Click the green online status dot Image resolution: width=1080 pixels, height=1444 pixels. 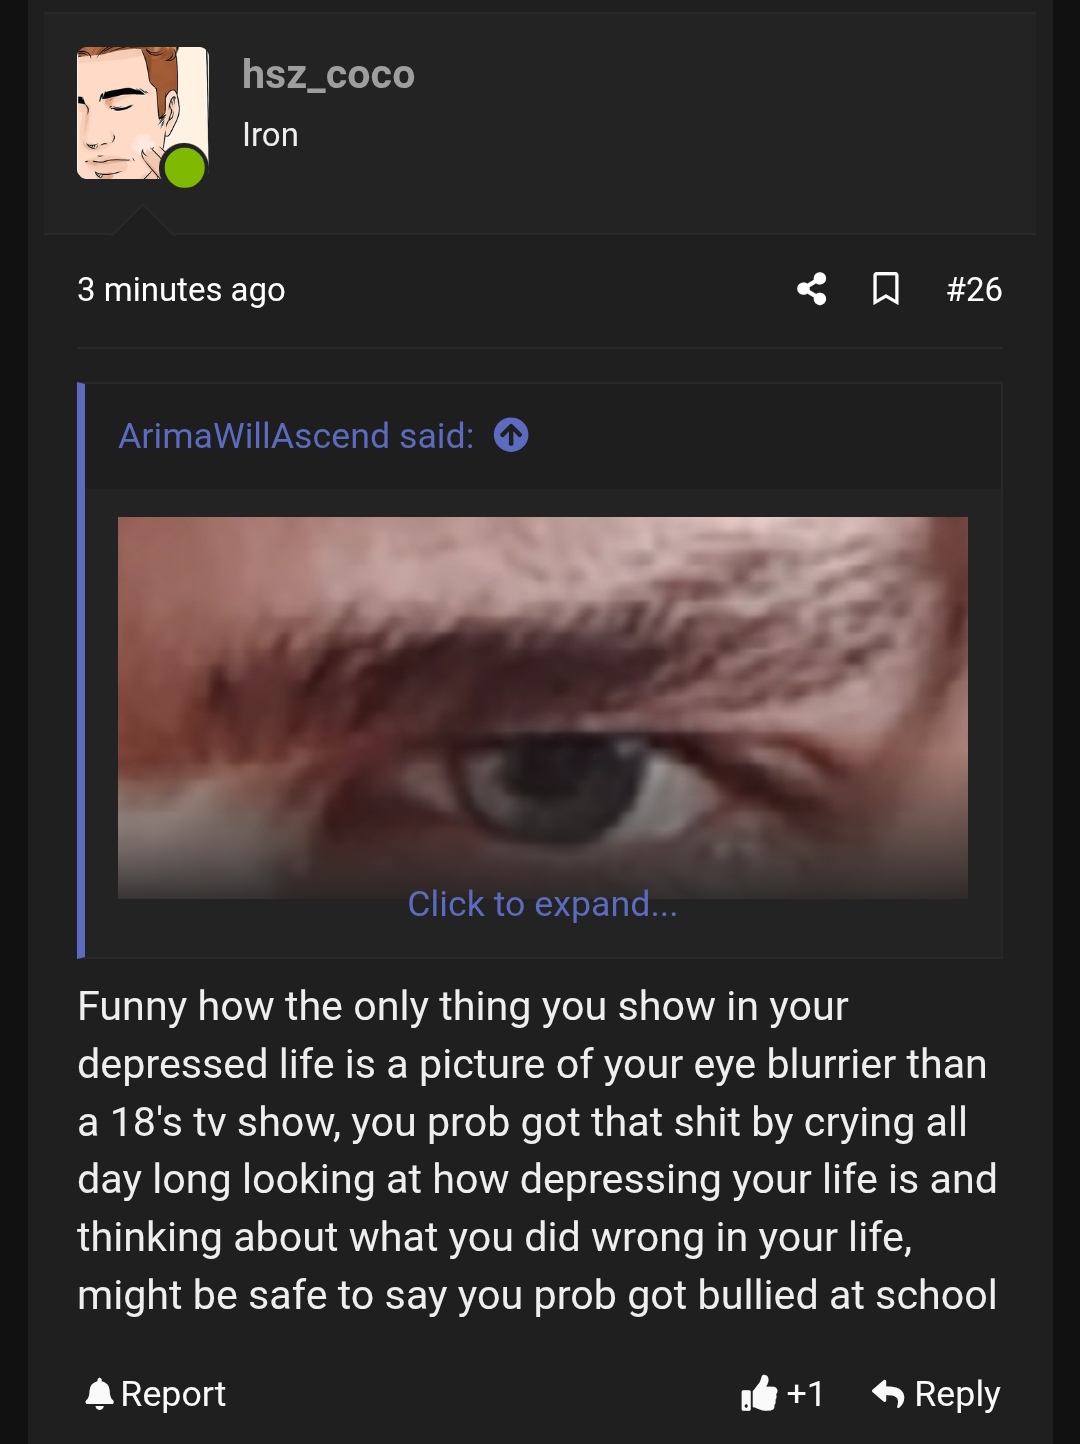click(185, 167)
